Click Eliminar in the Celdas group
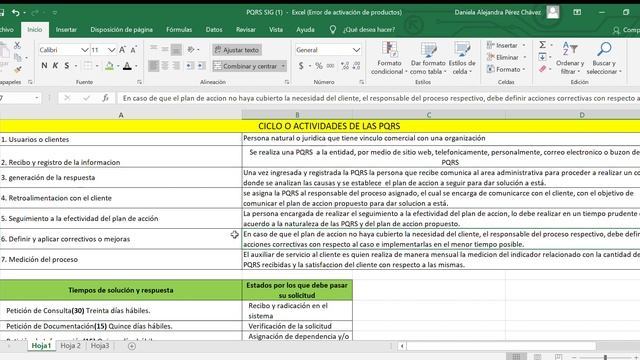 506,57
